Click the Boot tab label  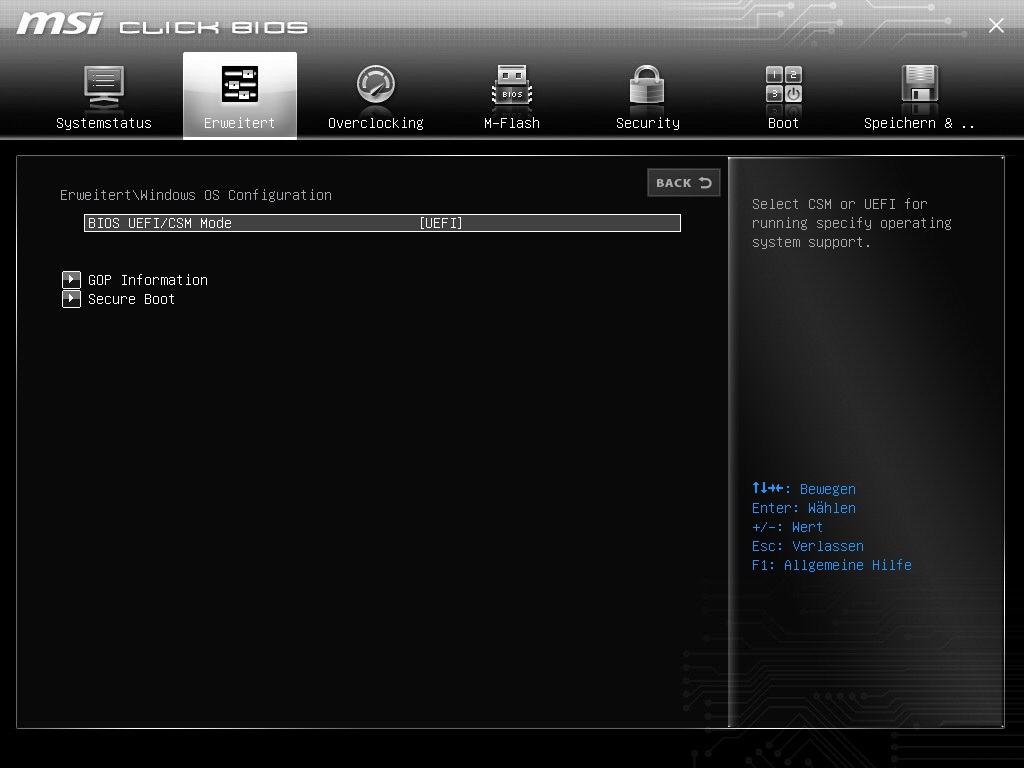tap(784, 123)
